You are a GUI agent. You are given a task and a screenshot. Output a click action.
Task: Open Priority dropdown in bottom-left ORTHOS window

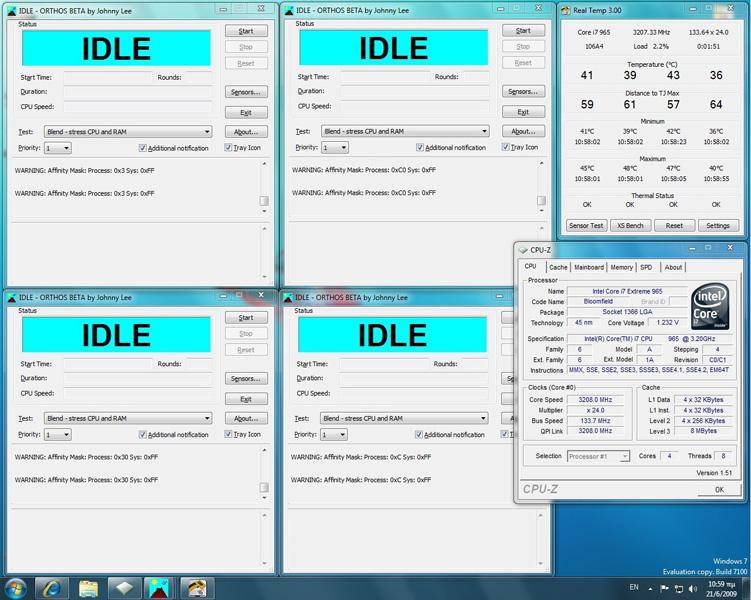pos(57,435)
